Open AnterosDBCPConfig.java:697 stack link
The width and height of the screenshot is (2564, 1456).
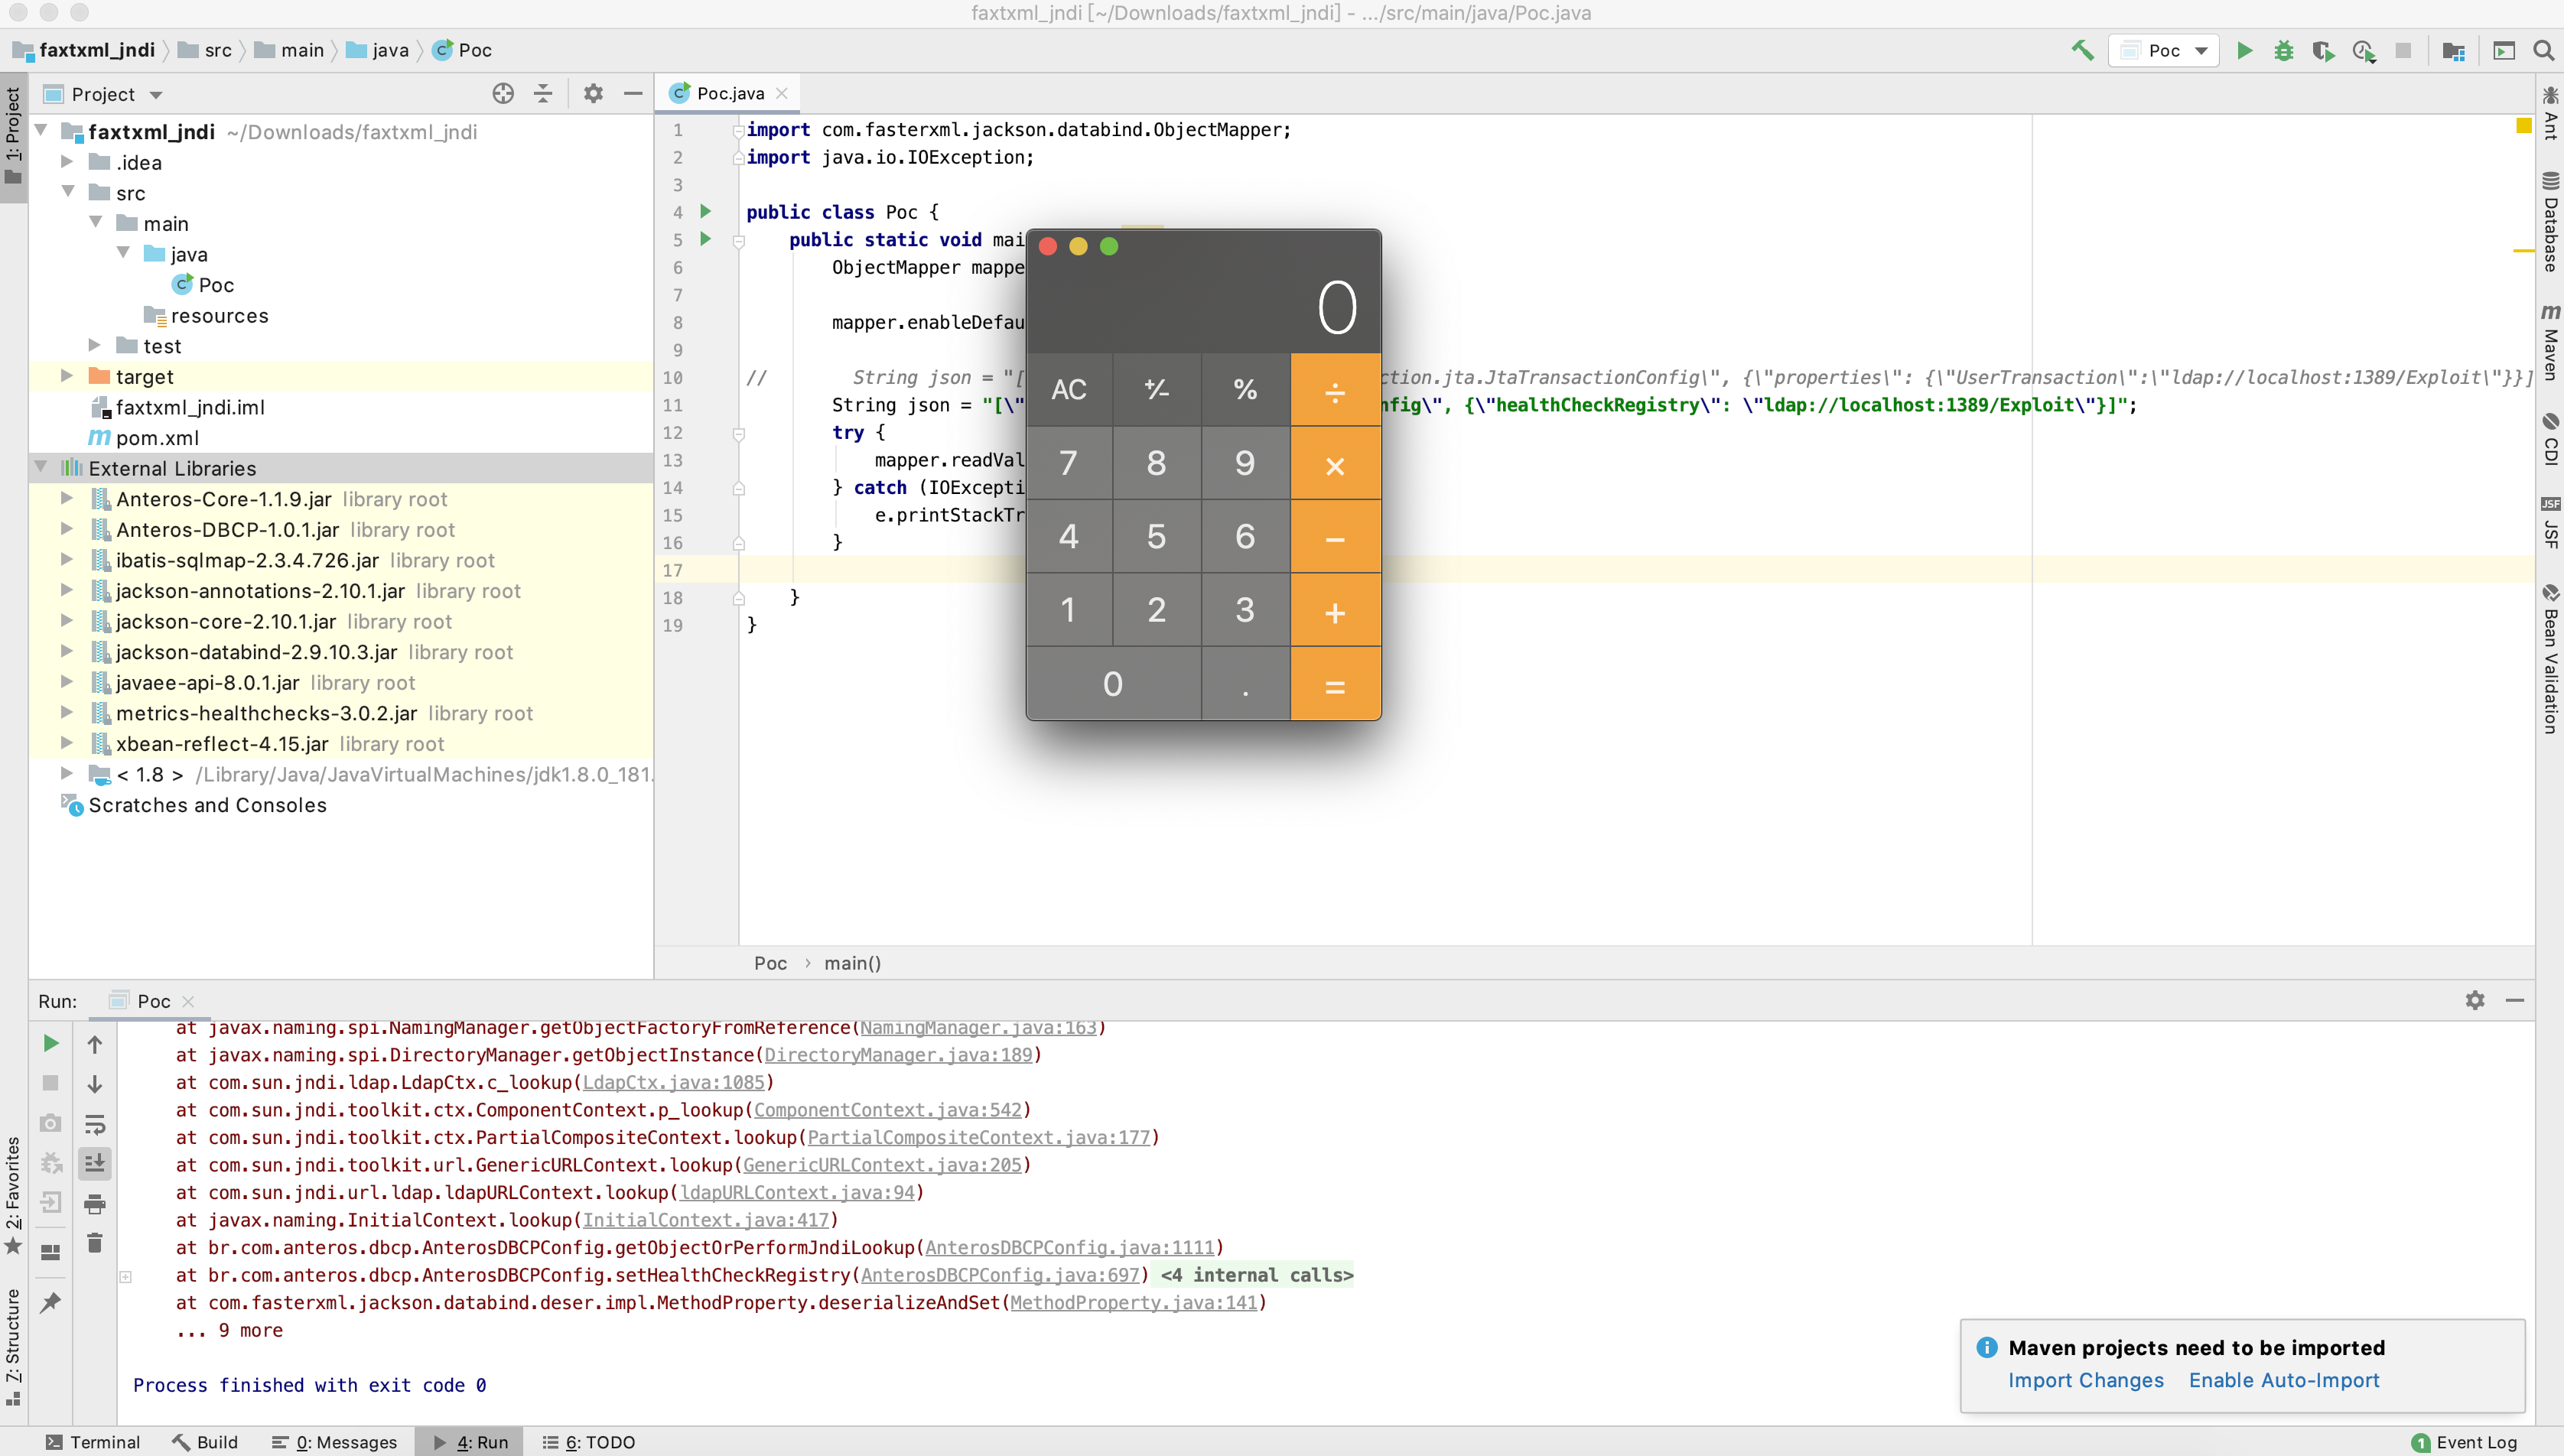click(x=1000, y=1275)
